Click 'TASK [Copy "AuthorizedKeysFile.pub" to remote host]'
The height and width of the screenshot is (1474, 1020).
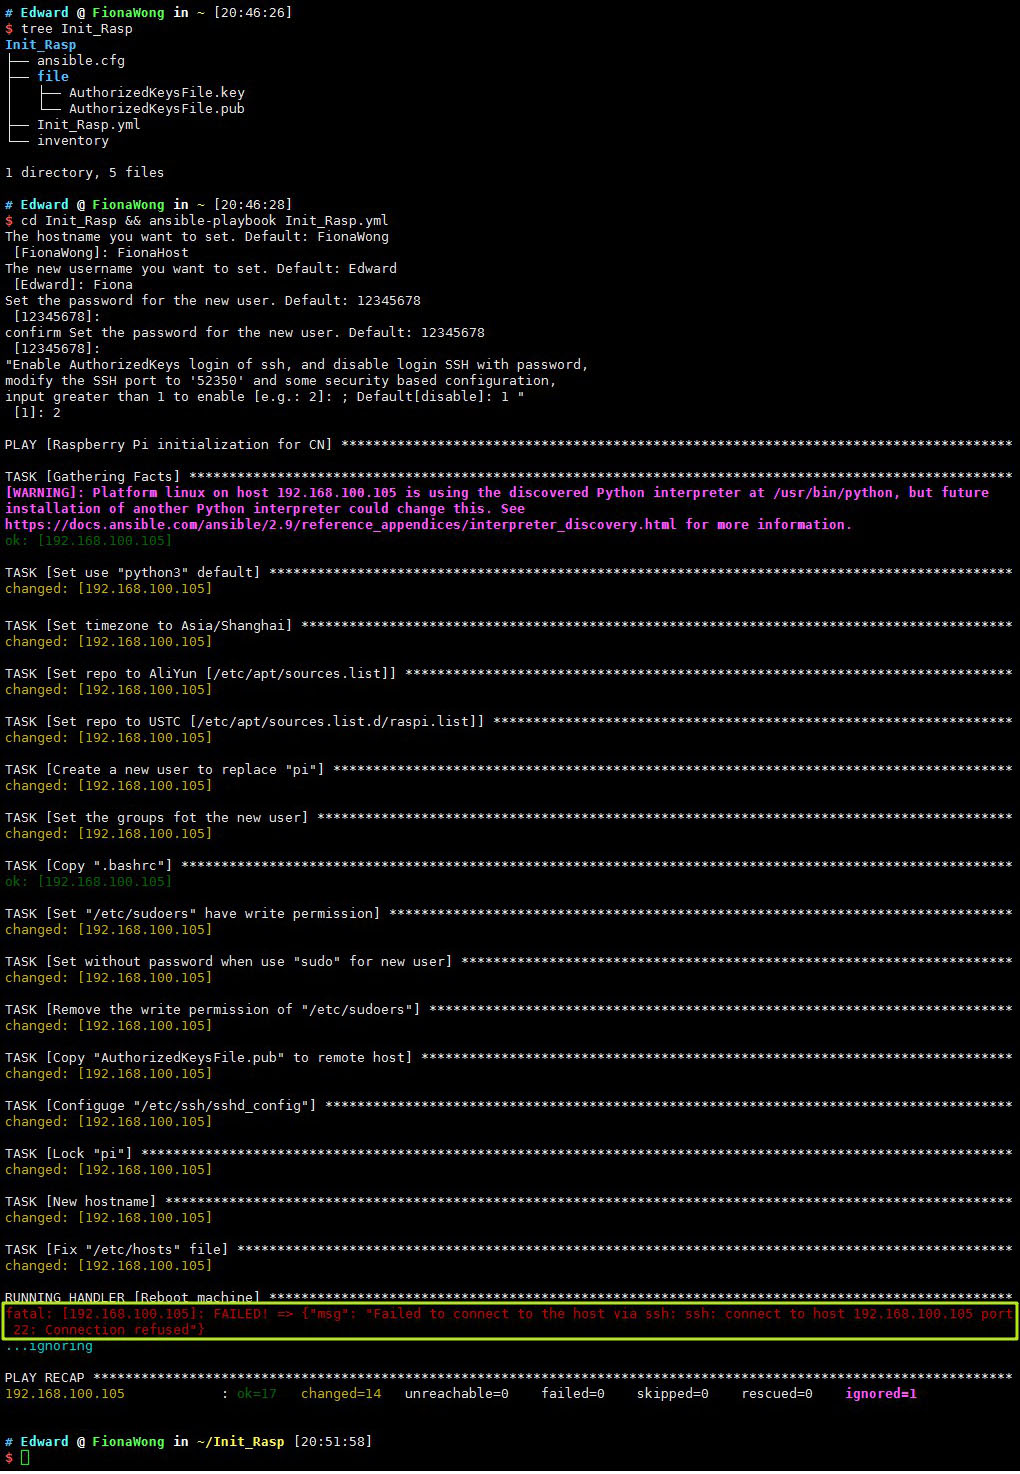(x=508, y=1058)
